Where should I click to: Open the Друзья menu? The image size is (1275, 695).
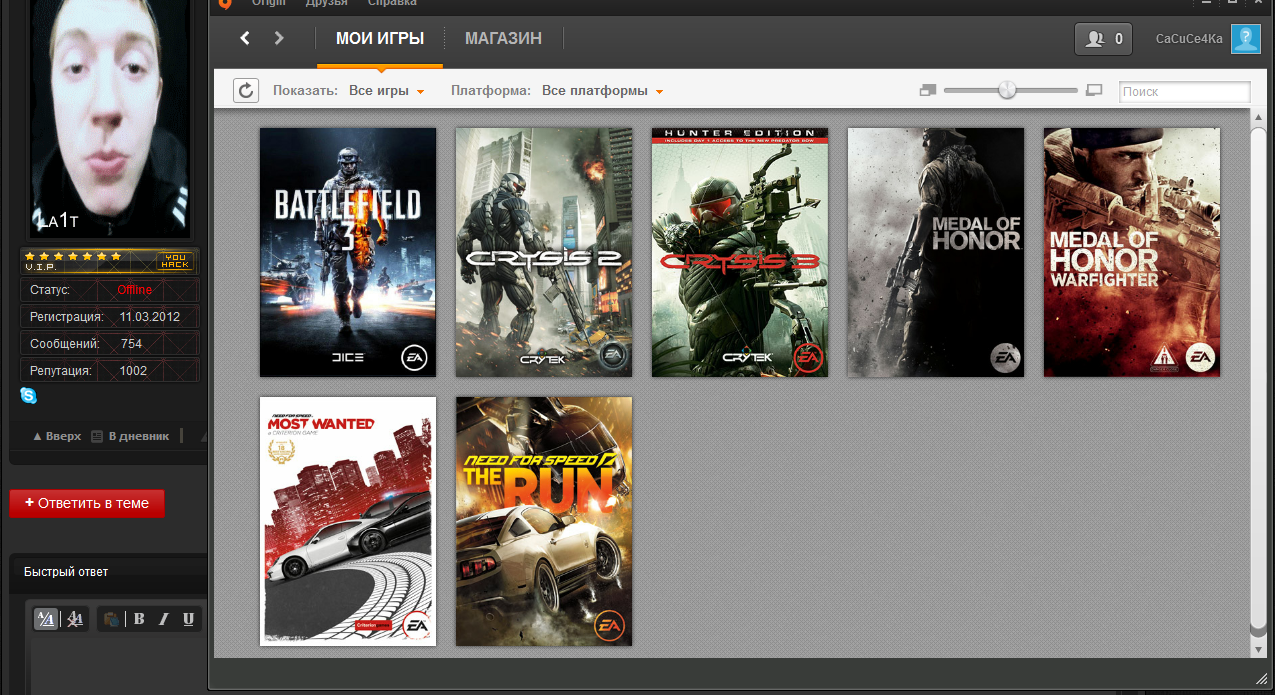coord(327,3)
